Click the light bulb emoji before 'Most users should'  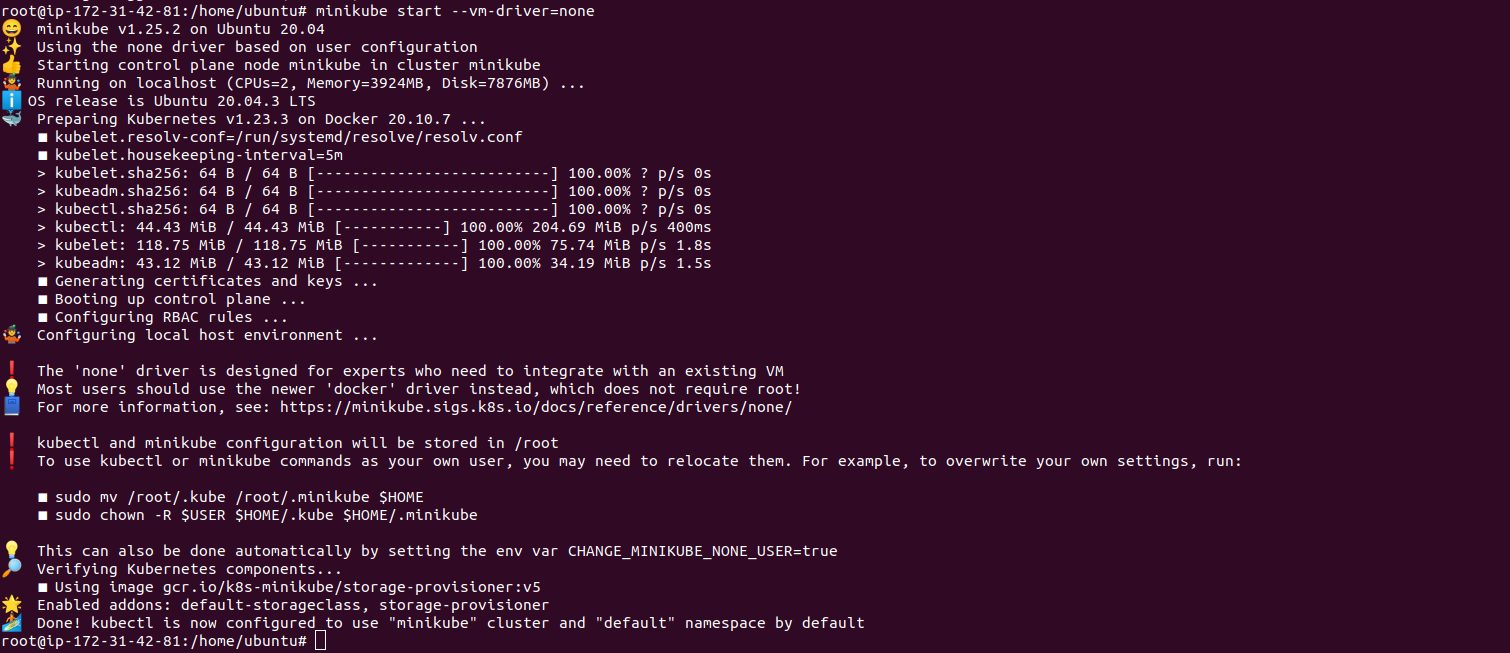click(11, 389)
